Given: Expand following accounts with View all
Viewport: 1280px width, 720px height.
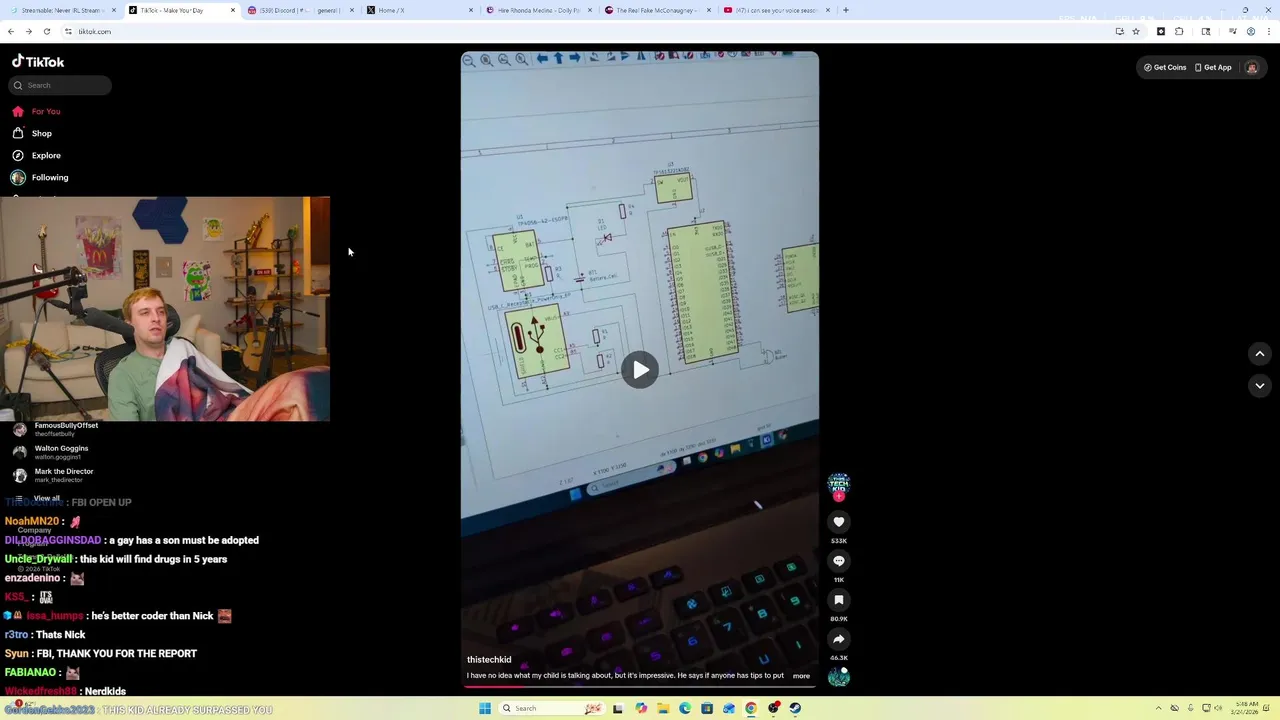Looking at the screenshot, I should pyautogui.click(x=37, y=498).
